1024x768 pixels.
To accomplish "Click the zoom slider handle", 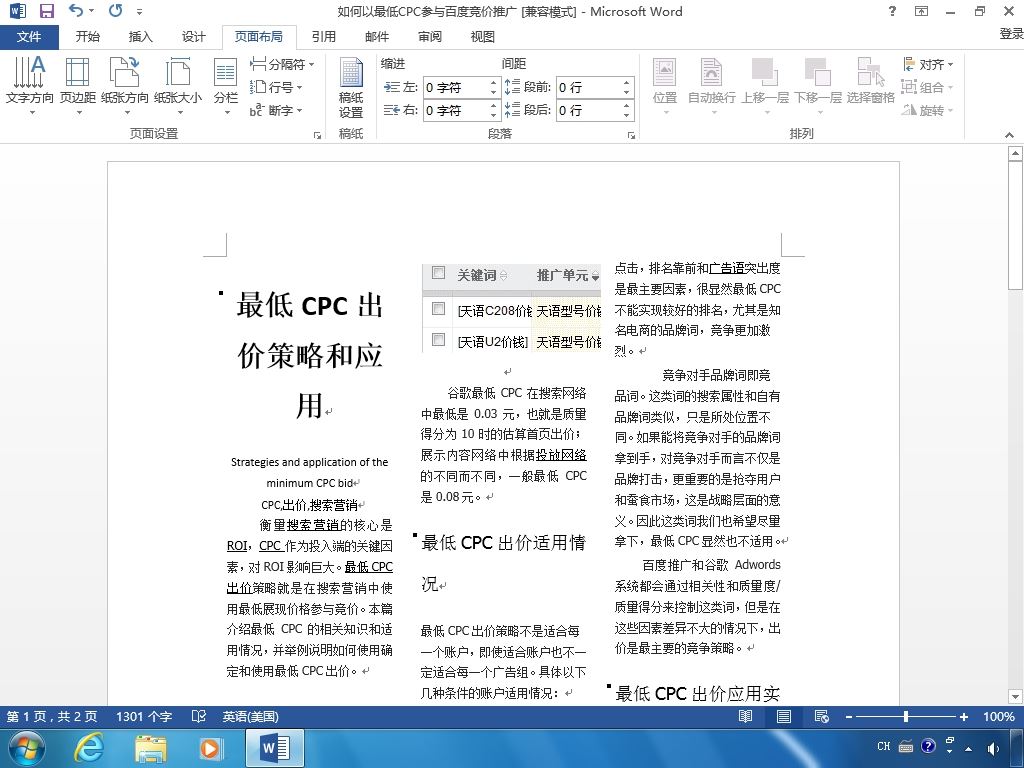I will tap(906, 716).
